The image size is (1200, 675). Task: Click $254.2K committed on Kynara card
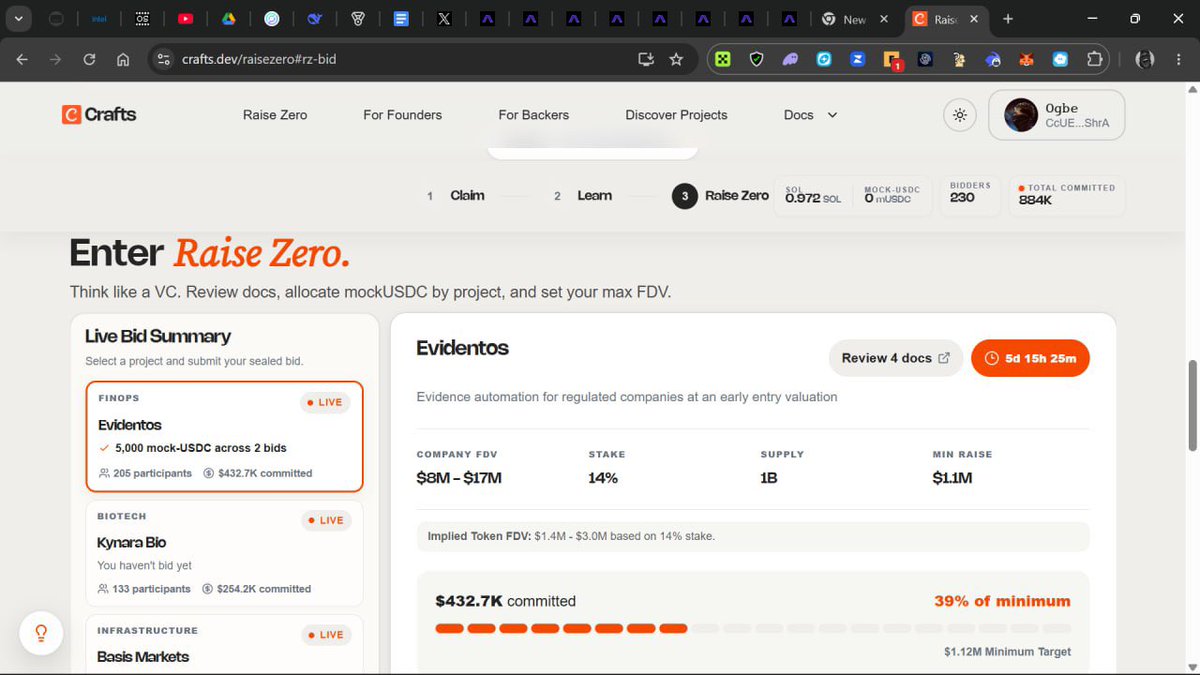coord(257,589)
